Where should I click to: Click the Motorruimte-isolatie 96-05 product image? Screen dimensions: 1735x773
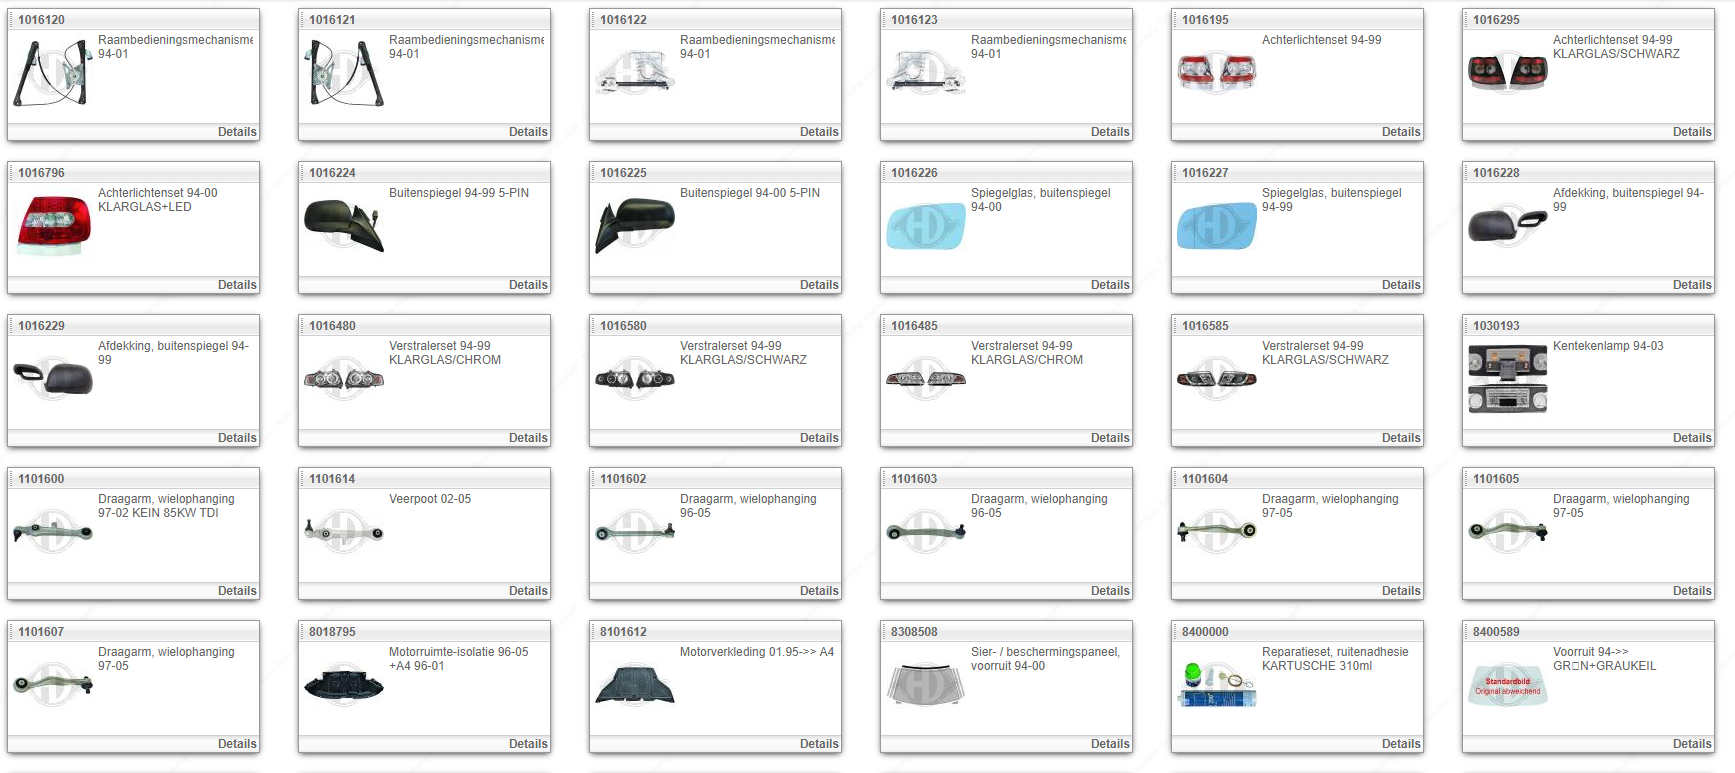[343, 685]
